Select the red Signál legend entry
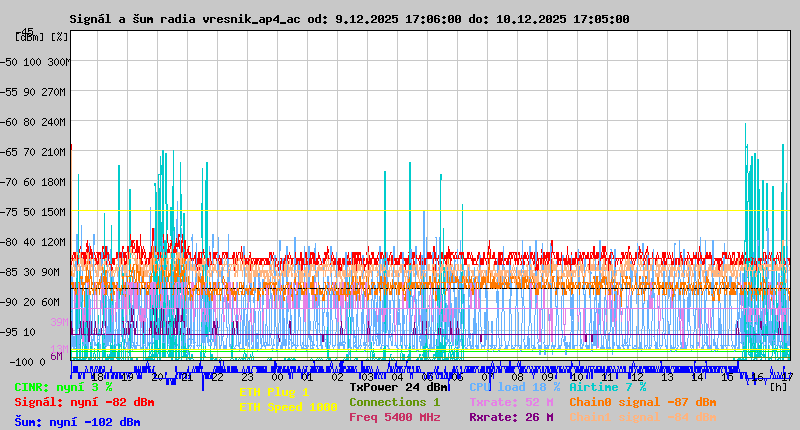This screenshot has height=430, width=800. (x=84, y=402)
